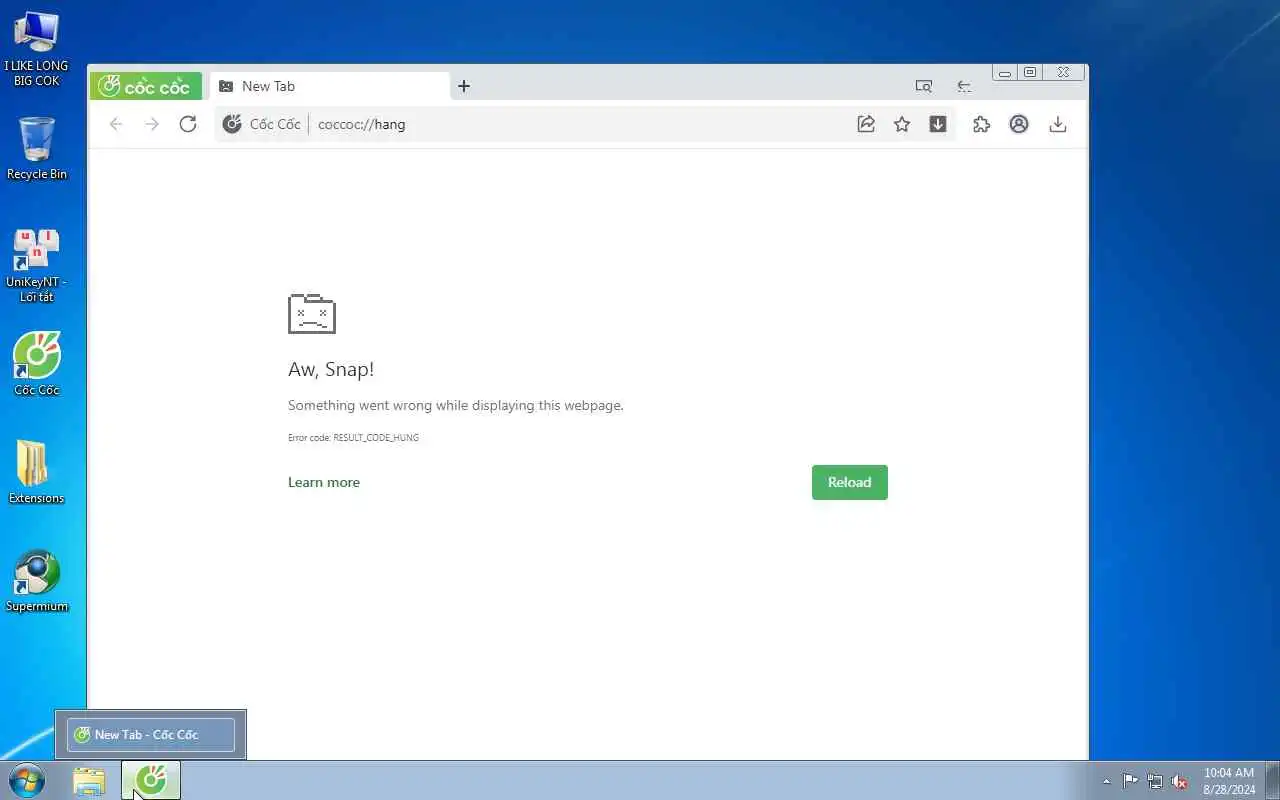The image size is (1280, 800).
Task: Click the network tray icon
Action: click(1155, 781)
